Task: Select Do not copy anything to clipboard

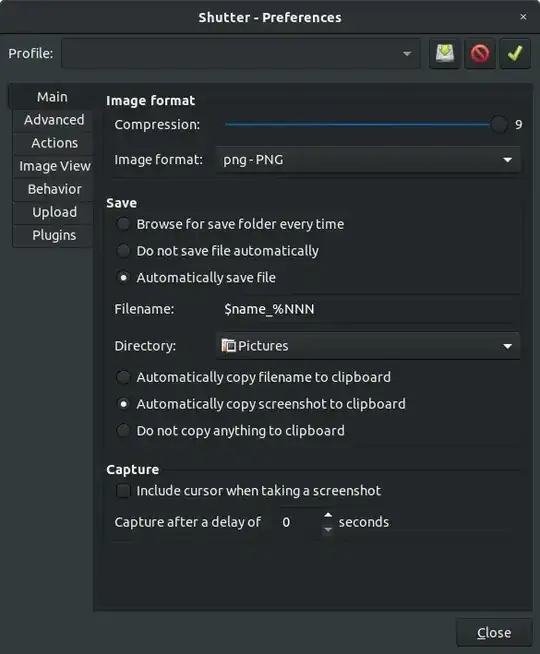Action: coord(123,430)
